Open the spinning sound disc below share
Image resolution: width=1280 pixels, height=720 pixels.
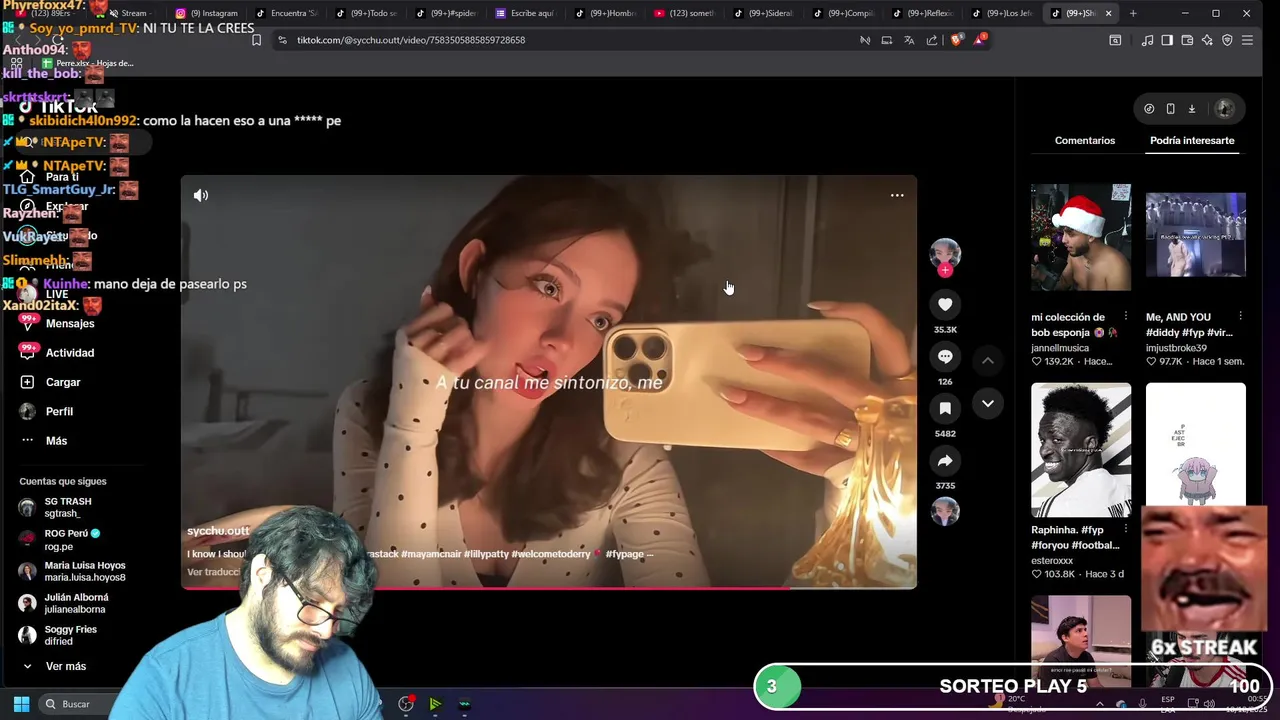(945, 512)
